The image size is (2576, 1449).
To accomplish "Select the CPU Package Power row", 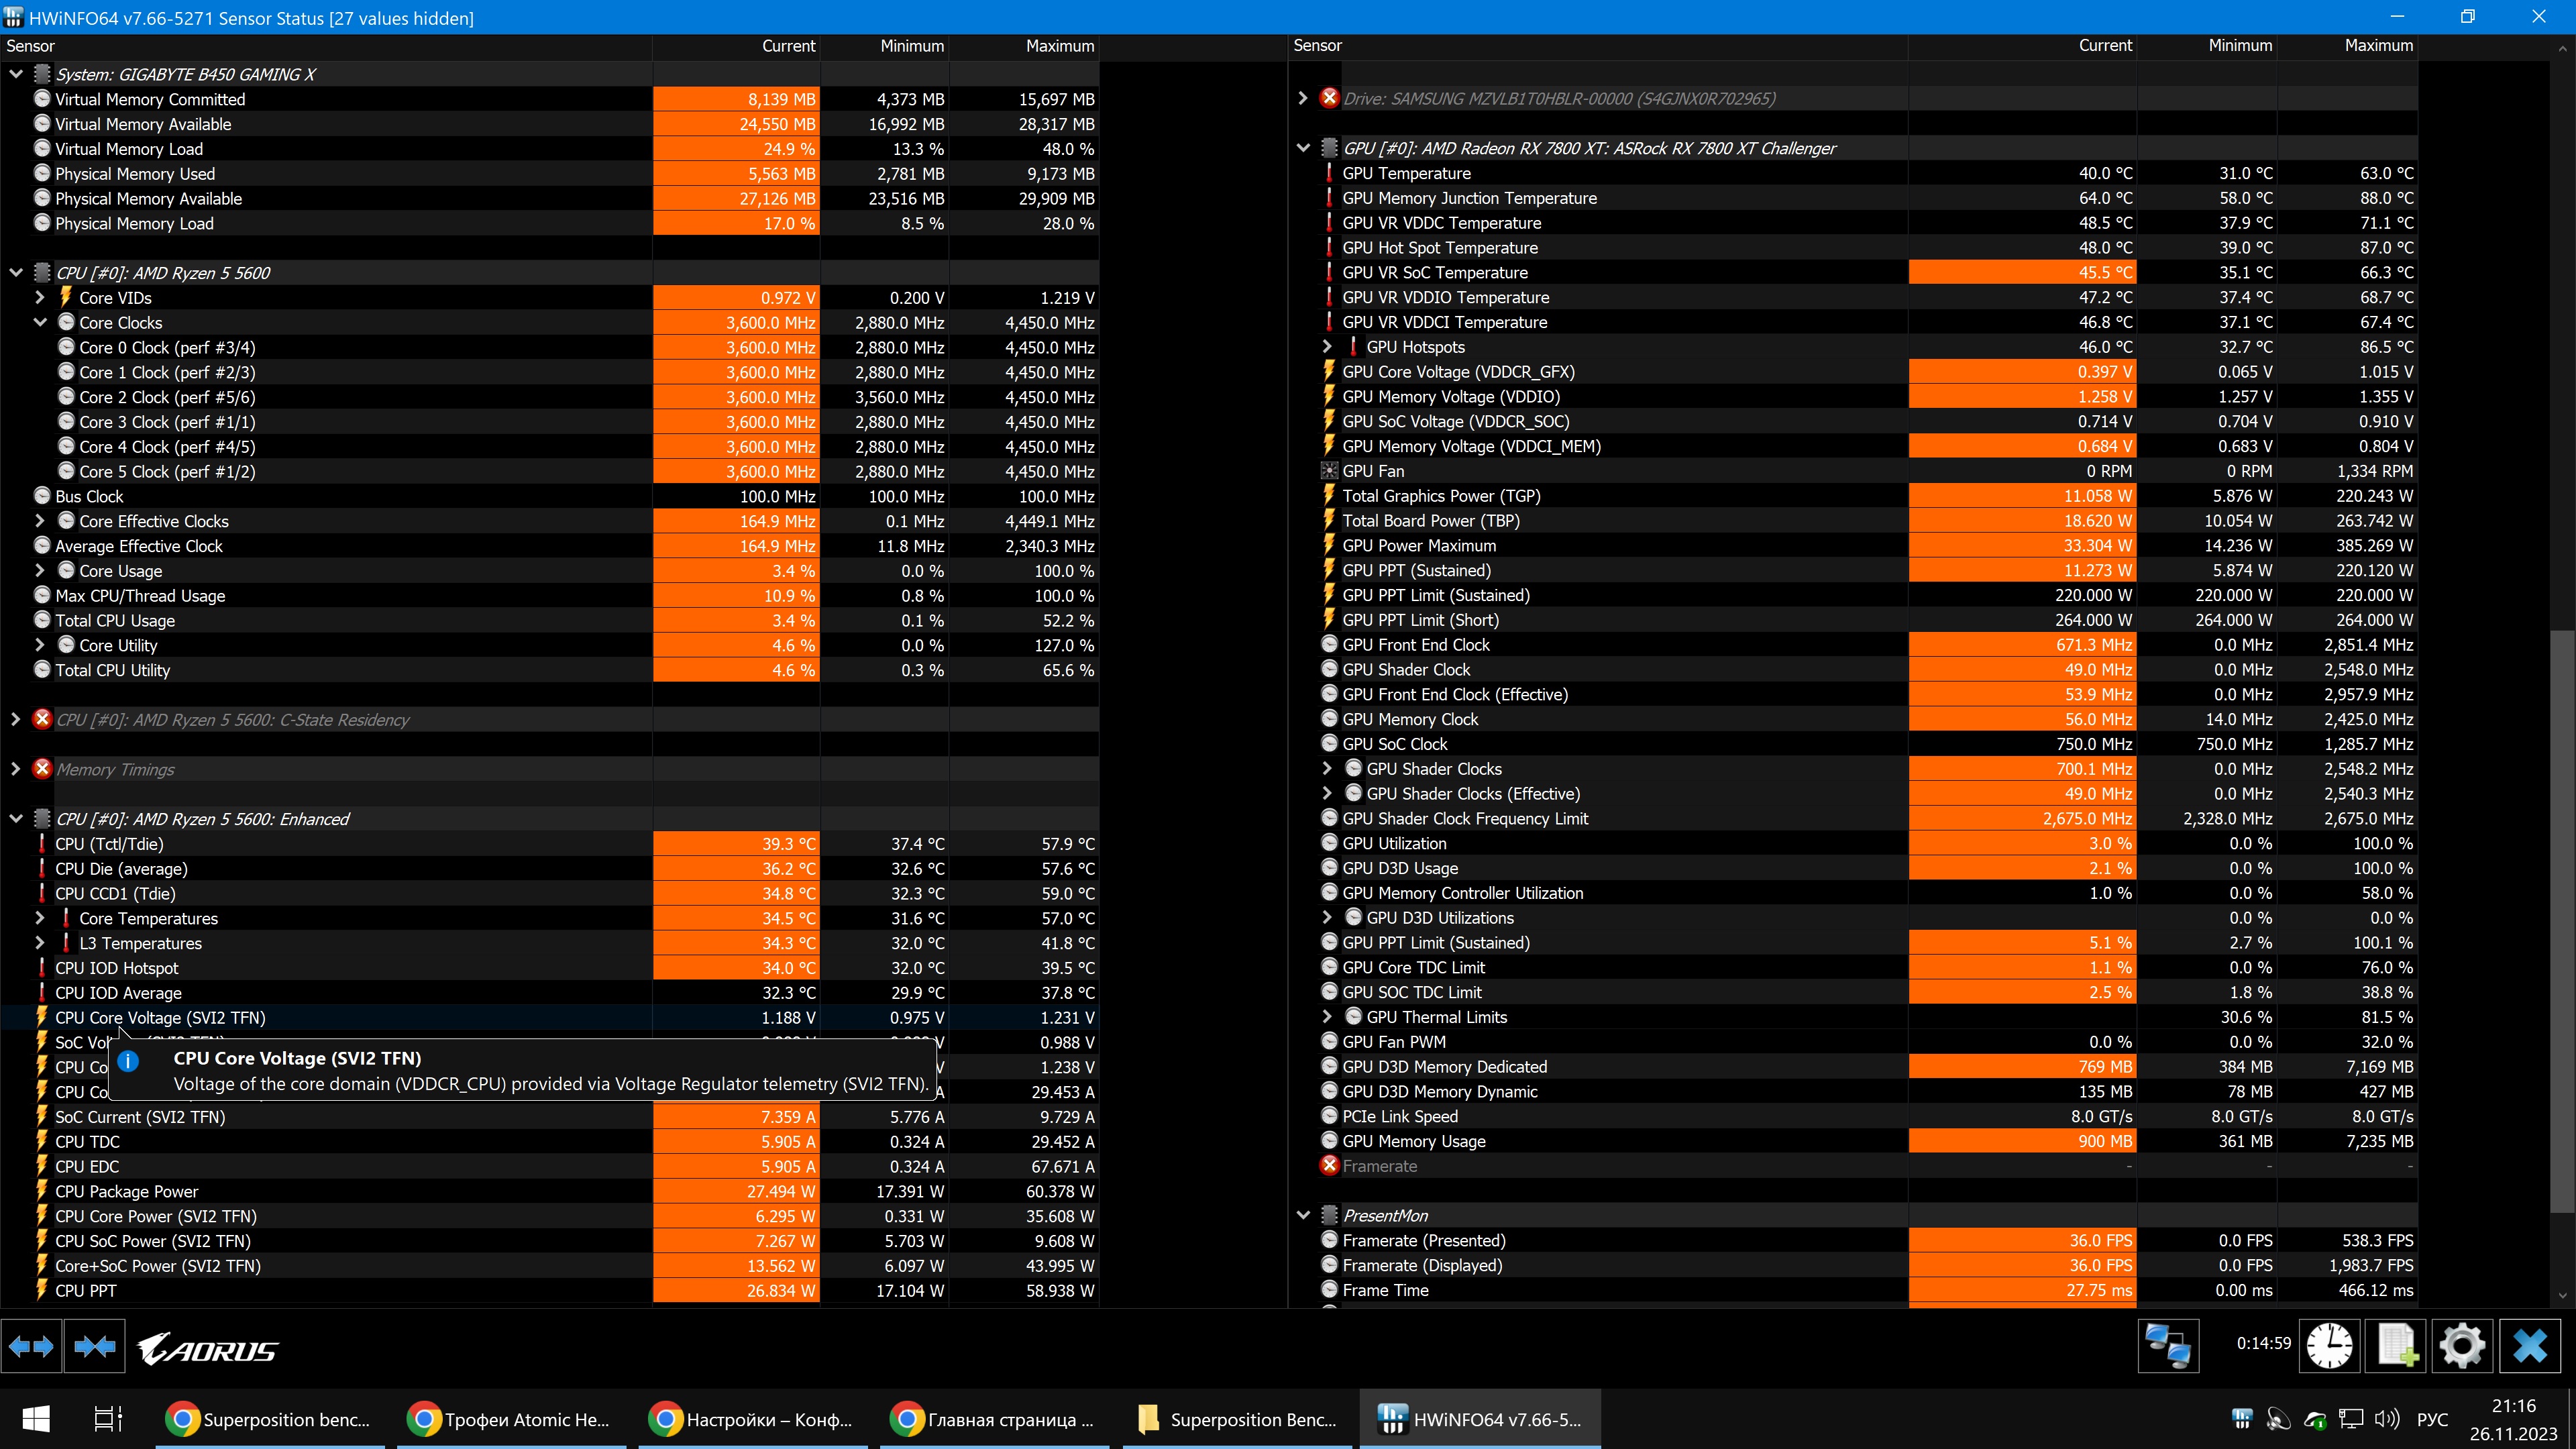I will tap(127, 1191).
